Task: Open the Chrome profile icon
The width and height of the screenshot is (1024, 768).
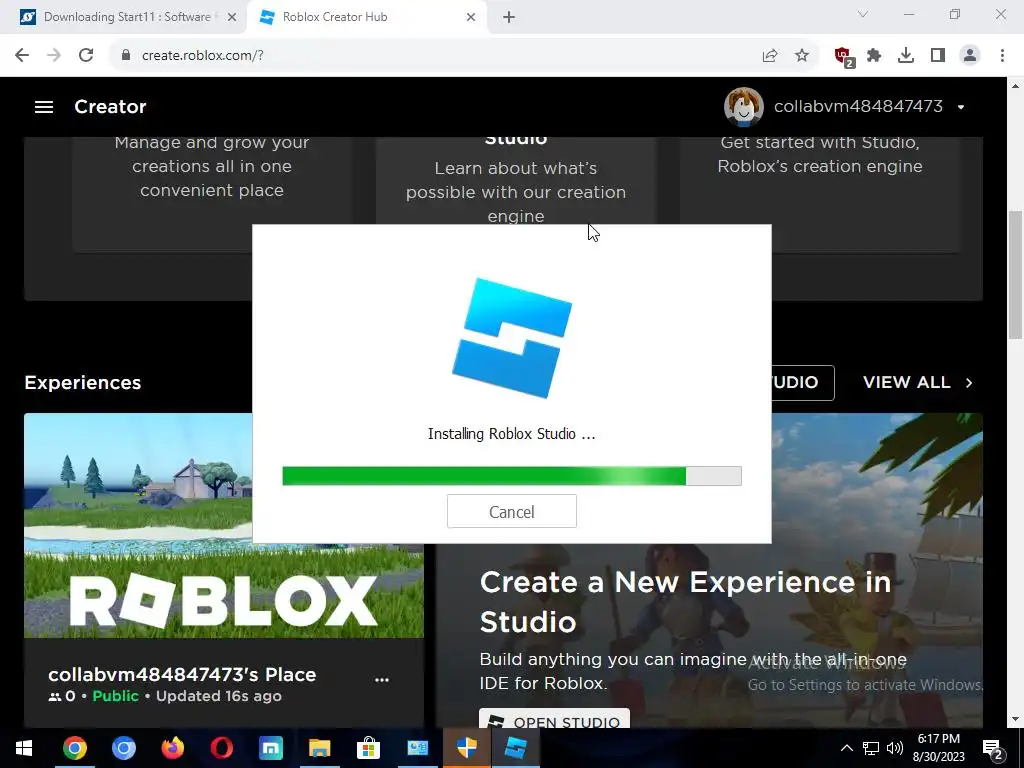Action: [x=970, y=56]
